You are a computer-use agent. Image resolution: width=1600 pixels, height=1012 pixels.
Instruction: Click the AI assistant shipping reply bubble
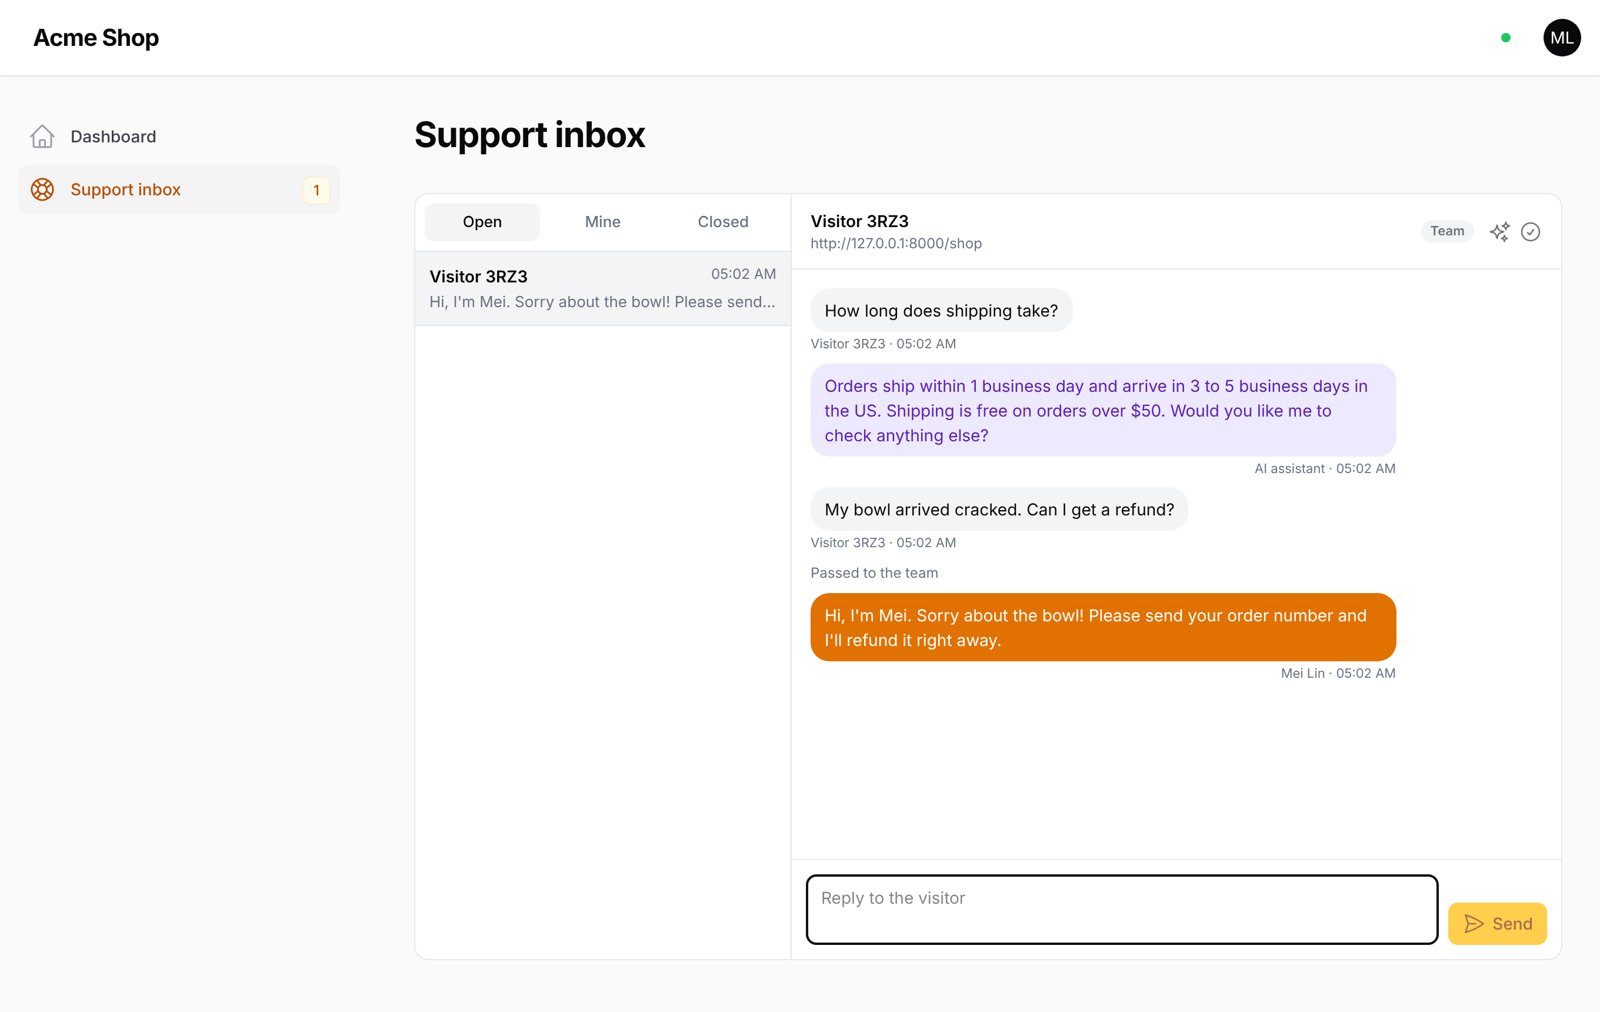pyautogui.click(x=1103, y=411)
